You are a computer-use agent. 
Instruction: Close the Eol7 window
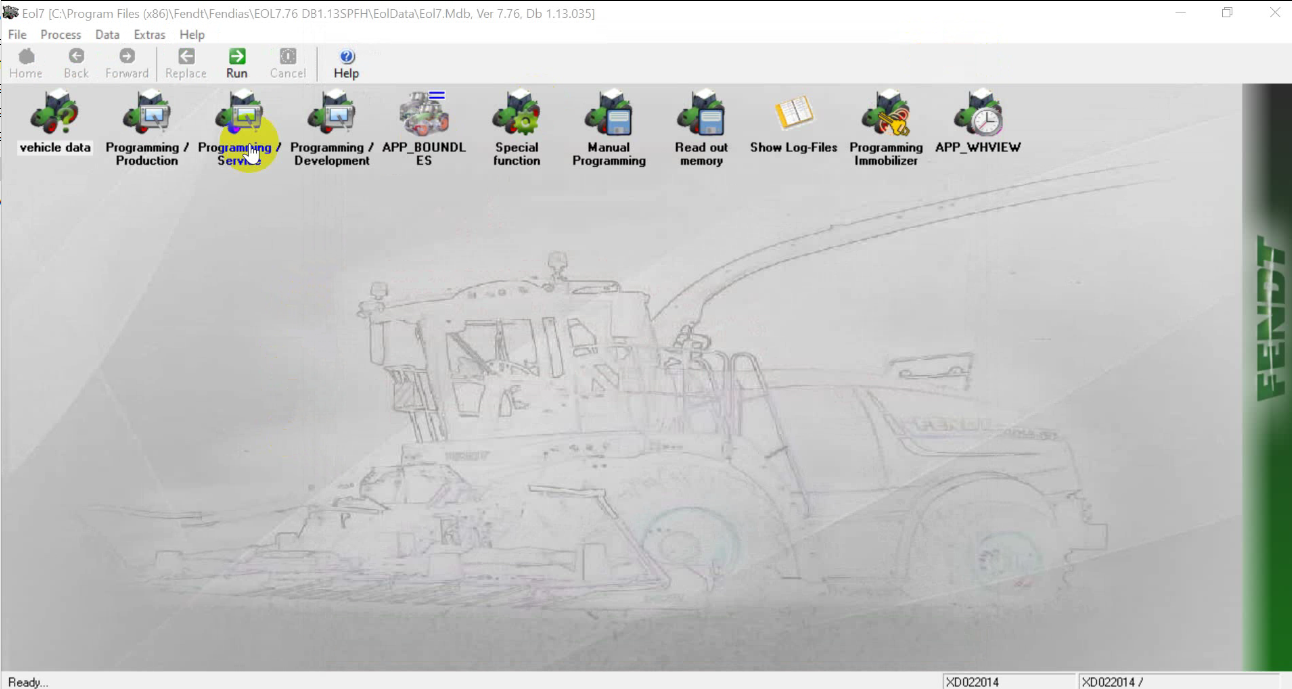pyautogui.click(x=1273, y=12)
